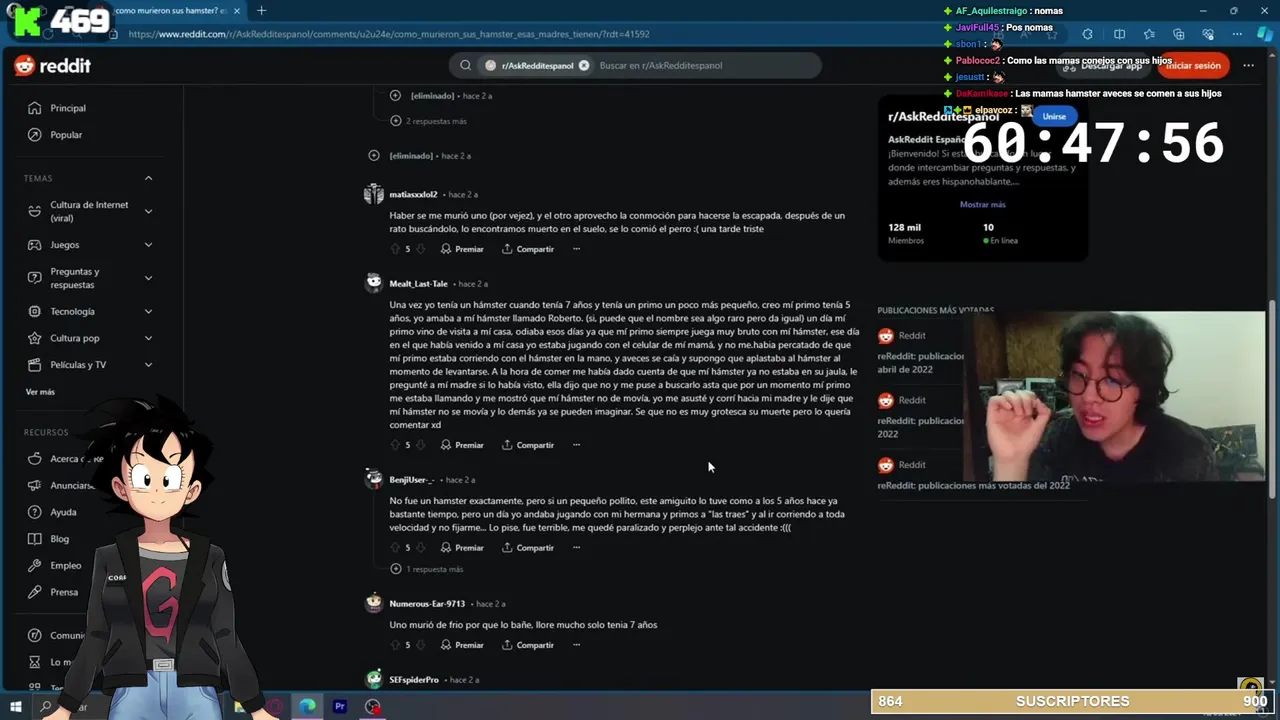Downvote matiasxxdol2's comment
This screenshot has height=720, width=1280.
tap(420, 249)
